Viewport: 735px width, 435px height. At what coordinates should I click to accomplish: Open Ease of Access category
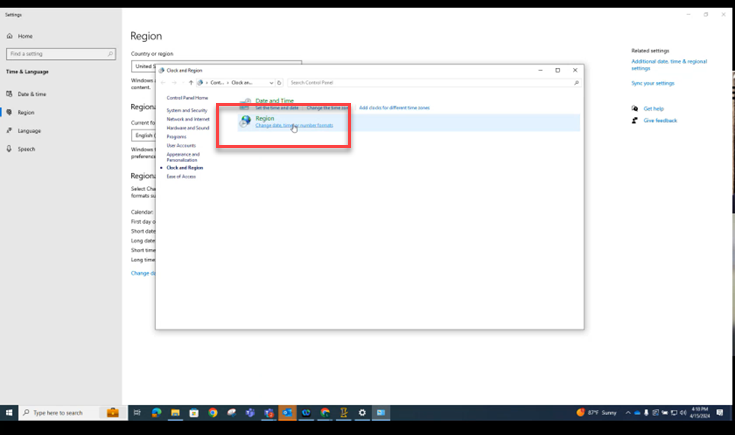tap(181, 177)
